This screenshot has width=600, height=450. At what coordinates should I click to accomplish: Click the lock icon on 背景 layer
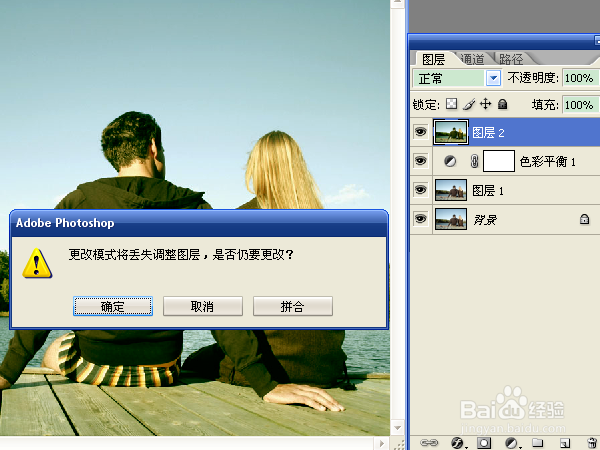pyautogui.click(x=584, y=219)
